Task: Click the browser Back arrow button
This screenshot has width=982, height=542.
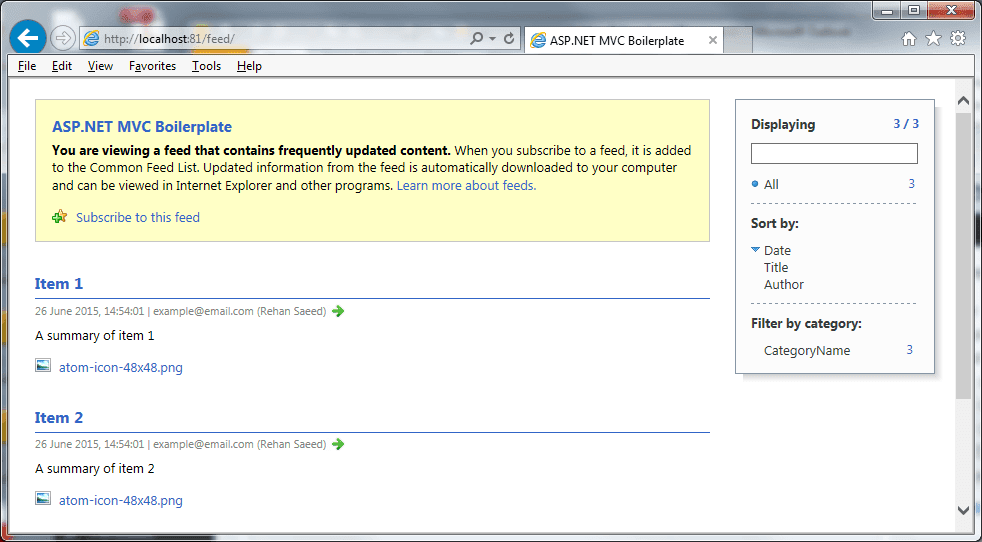Action: click(28, 38)
